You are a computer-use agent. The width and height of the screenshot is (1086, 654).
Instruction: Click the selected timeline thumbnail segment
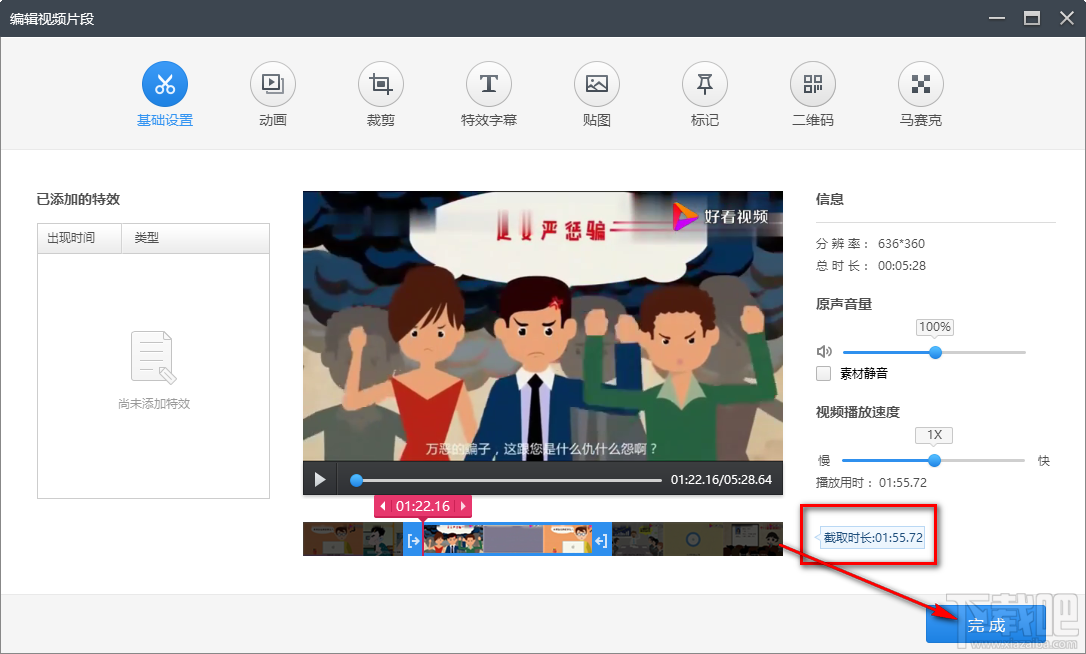(508, 540)
